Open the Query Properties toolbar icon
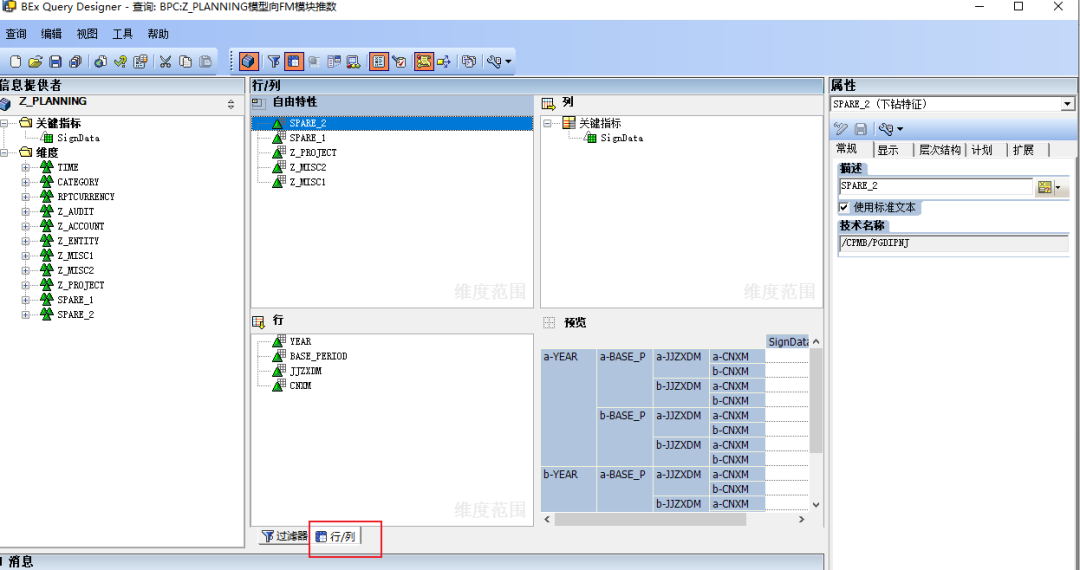Image resolution: width=1080 pixels, height=570 pixels. pos(141,62)
